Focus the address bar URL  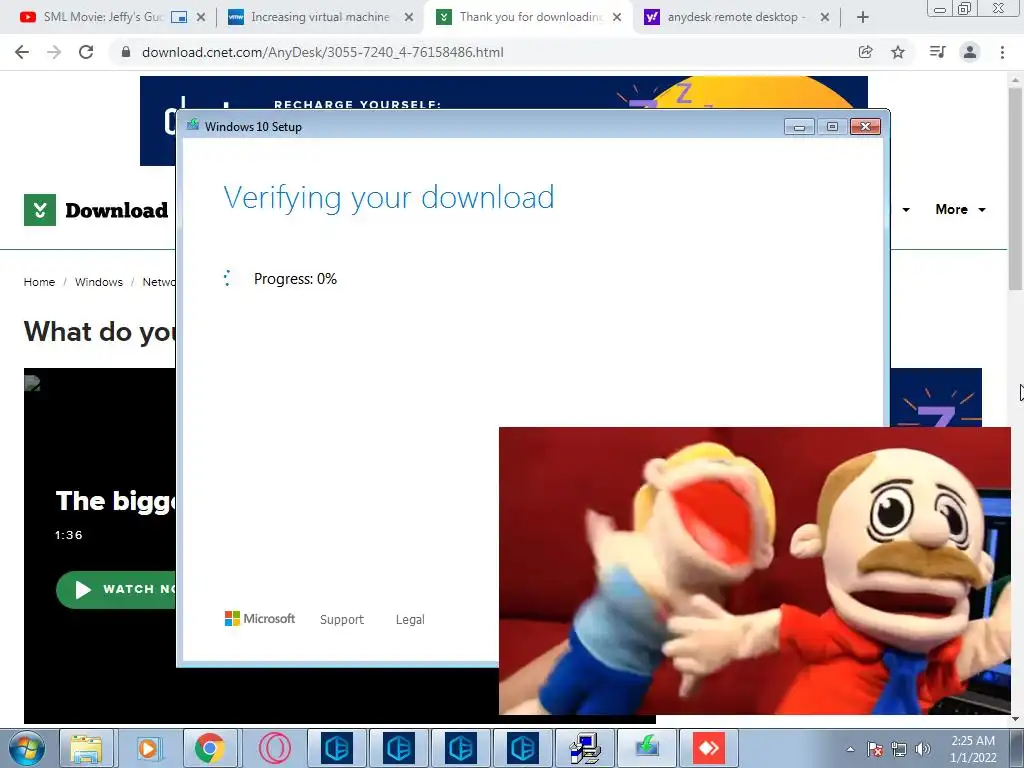[x=323, y=52]
